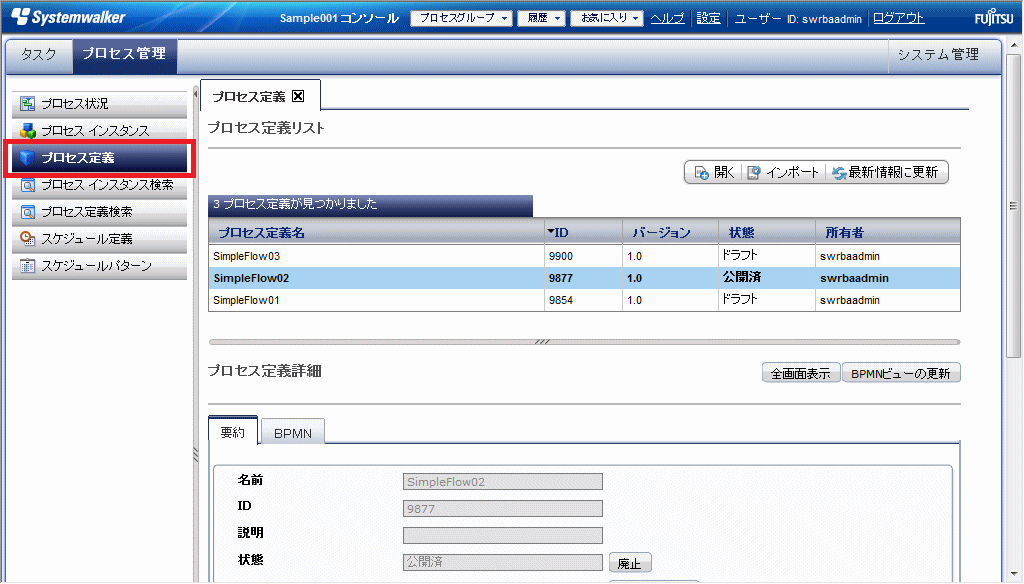Collapse the left sidebar with splitter arrow

pyautogui.click(x=195, y=94)
